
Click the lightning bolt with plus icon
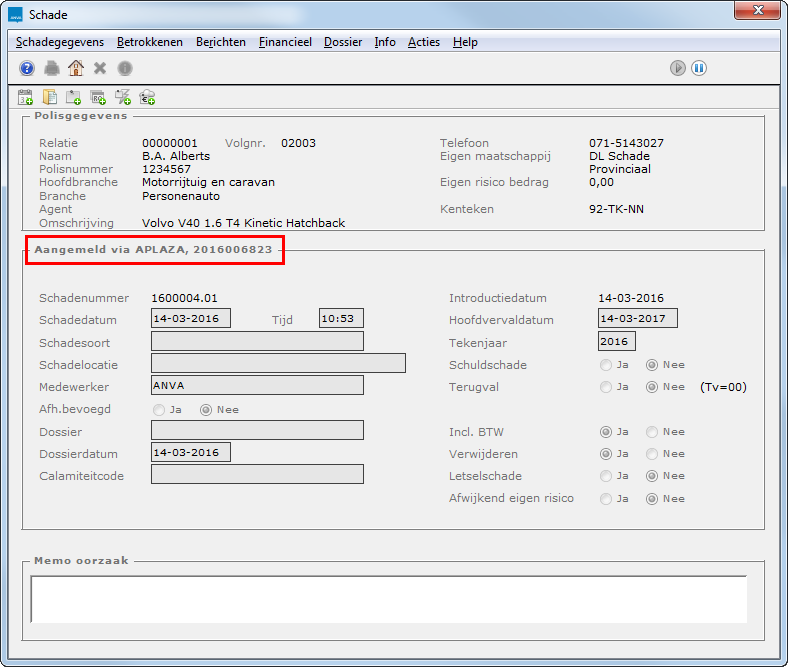click(x=123, y=97)
